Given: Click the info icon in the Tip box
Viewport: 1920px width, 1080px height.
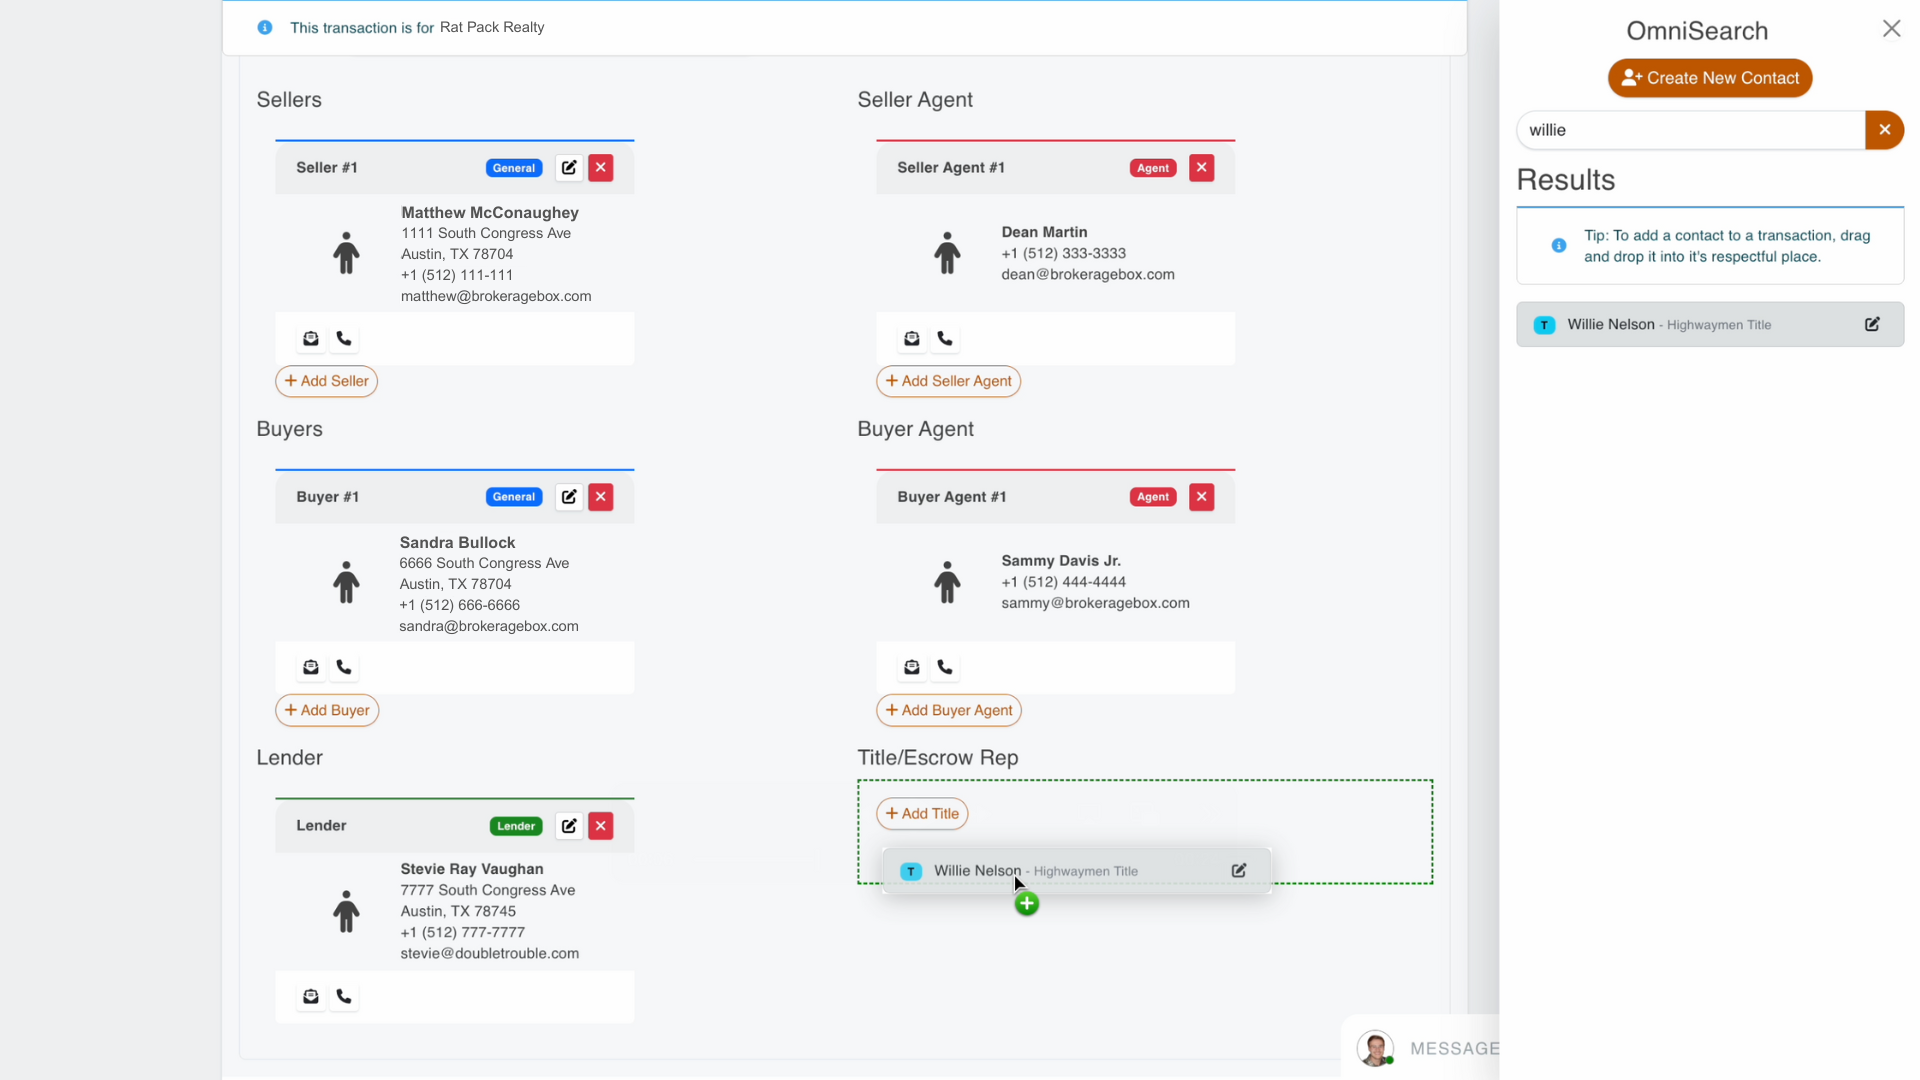Looking at the screenshot, I should coord(1558,245).
